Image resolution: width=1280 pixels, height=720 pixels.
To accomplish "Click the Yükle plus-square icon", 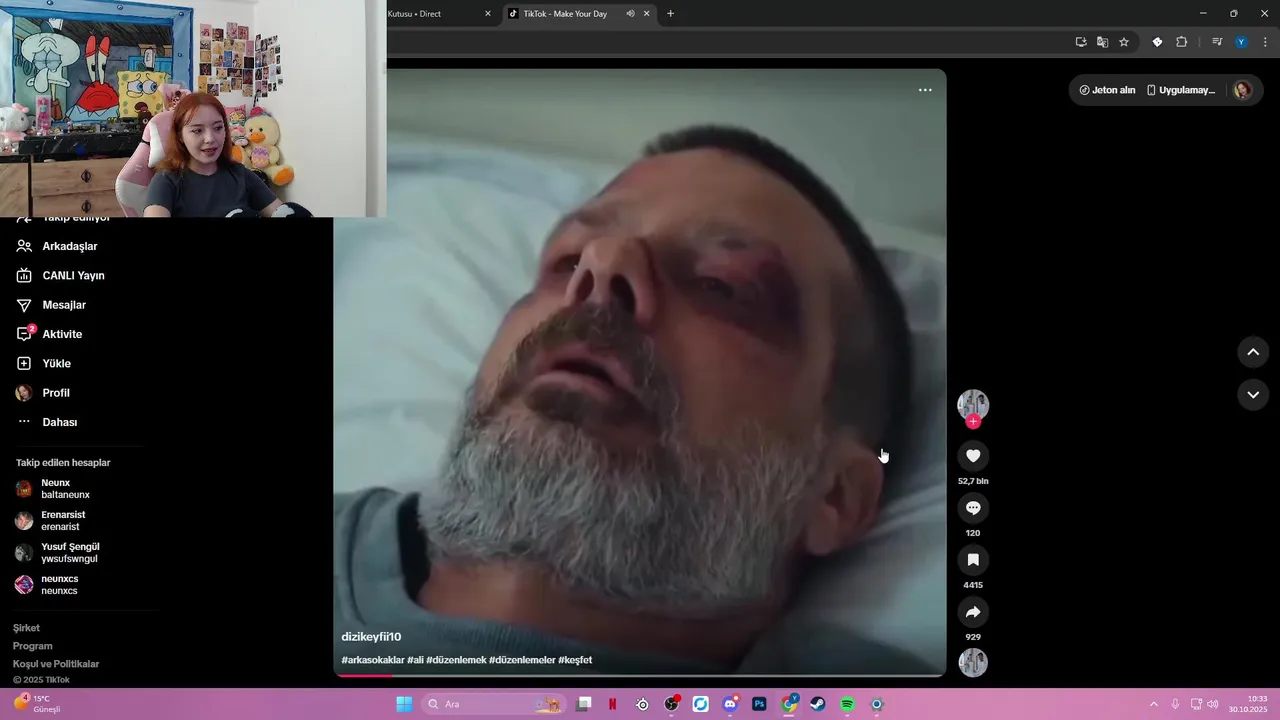I will (24, 363).
